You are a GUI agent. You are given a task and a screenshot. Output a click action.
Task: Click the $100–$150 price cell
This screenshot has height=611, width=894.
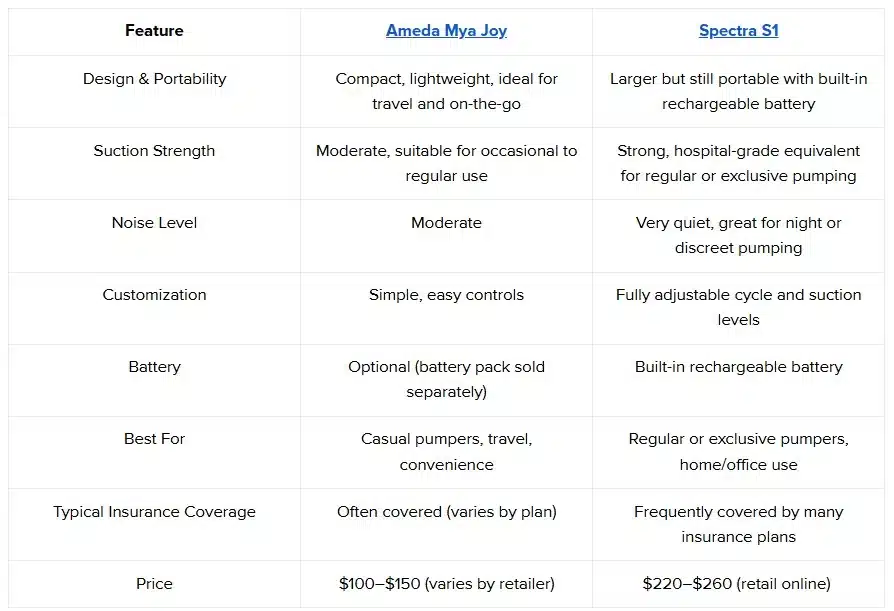(446, 584)
